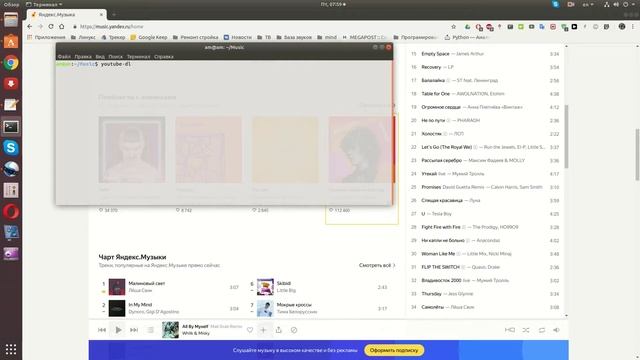Open mind bookmark folder

tap(327, 37)
